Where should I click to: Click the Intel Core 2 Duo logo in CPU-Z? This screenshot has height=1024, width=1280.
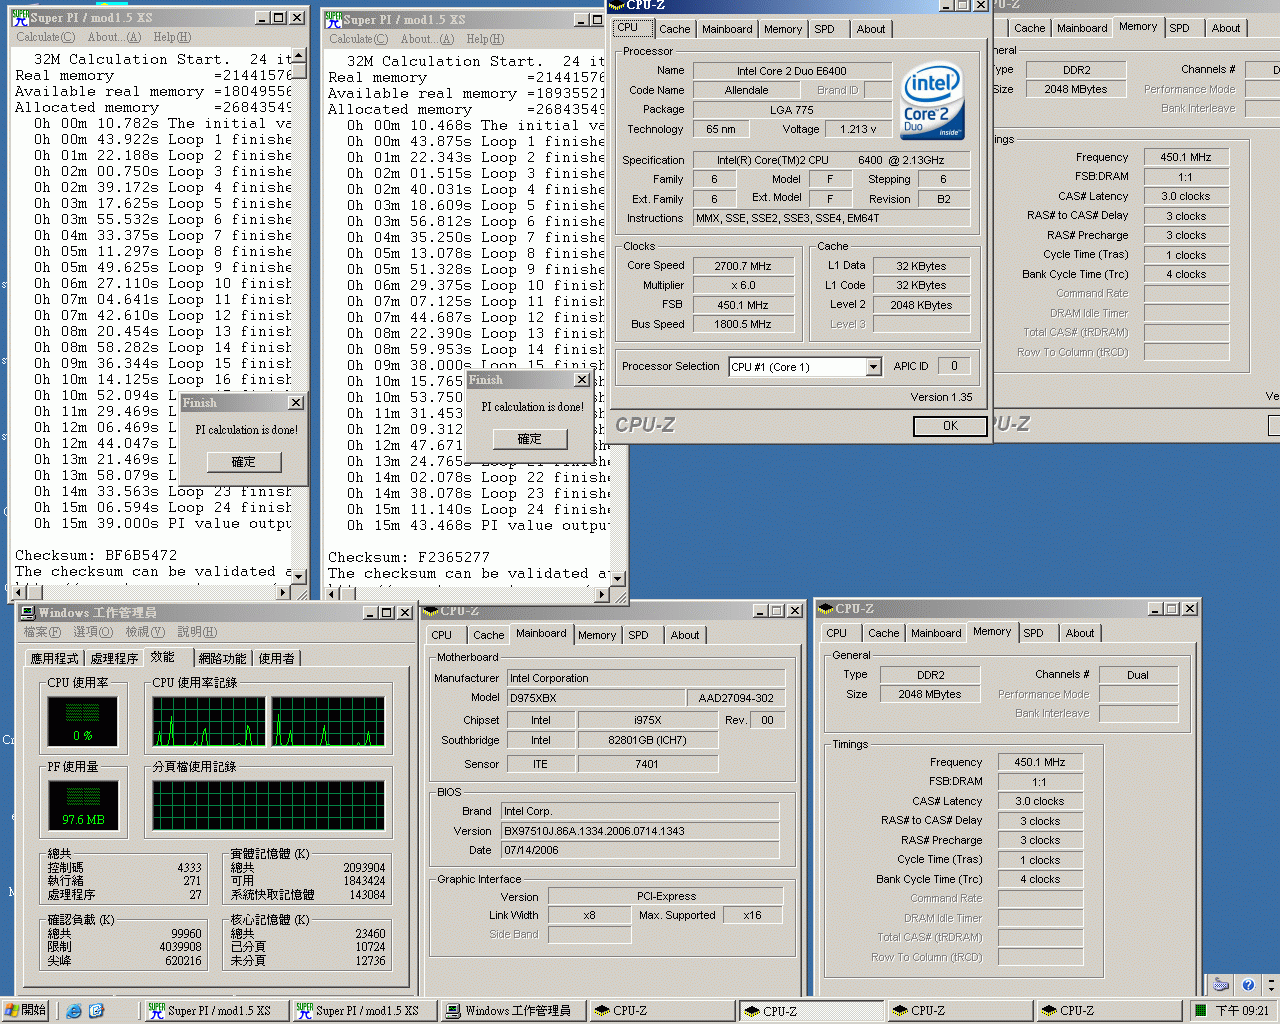pos(932,101)
